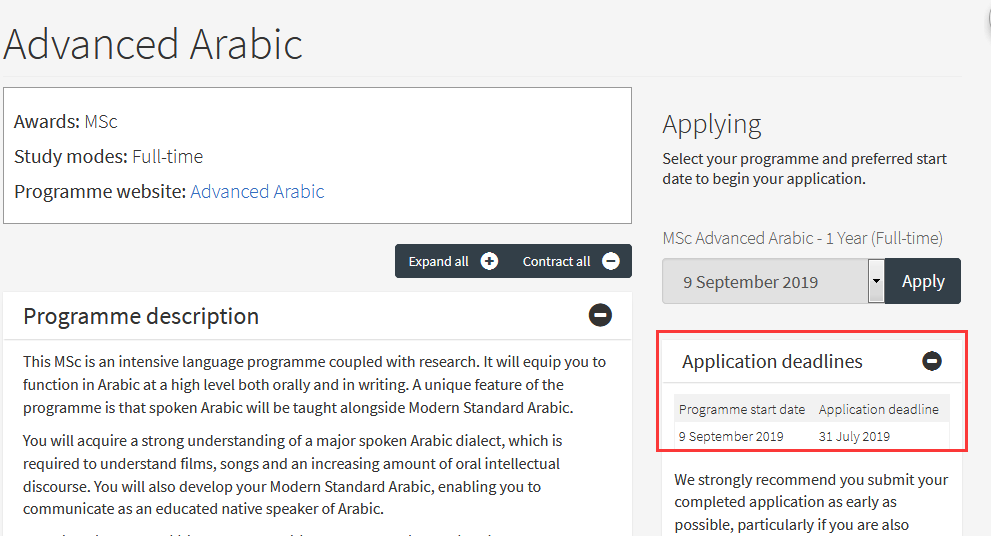The height and width of the screenshot is (536, 991).
Task: Click the Application deadline column header
Action: (878, 410)
